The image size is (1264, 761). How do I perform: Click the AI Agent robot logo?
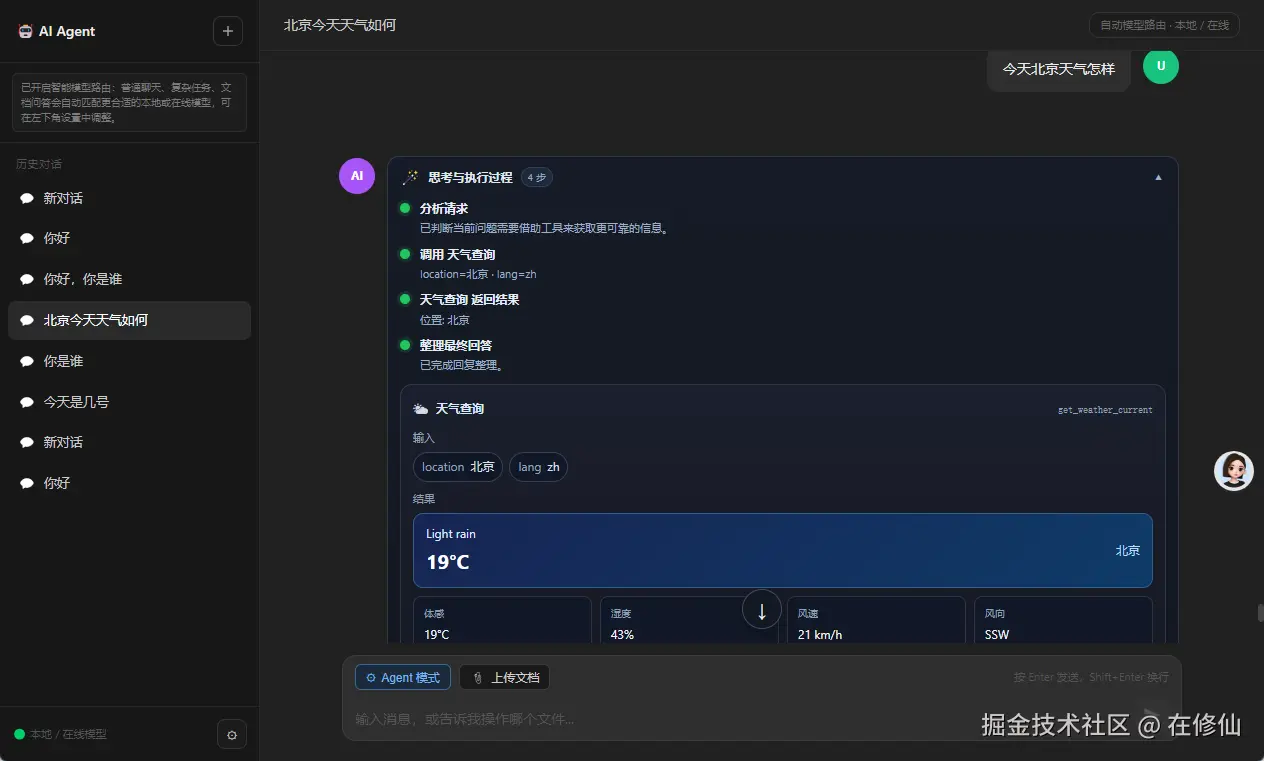(x=25, y=31)
